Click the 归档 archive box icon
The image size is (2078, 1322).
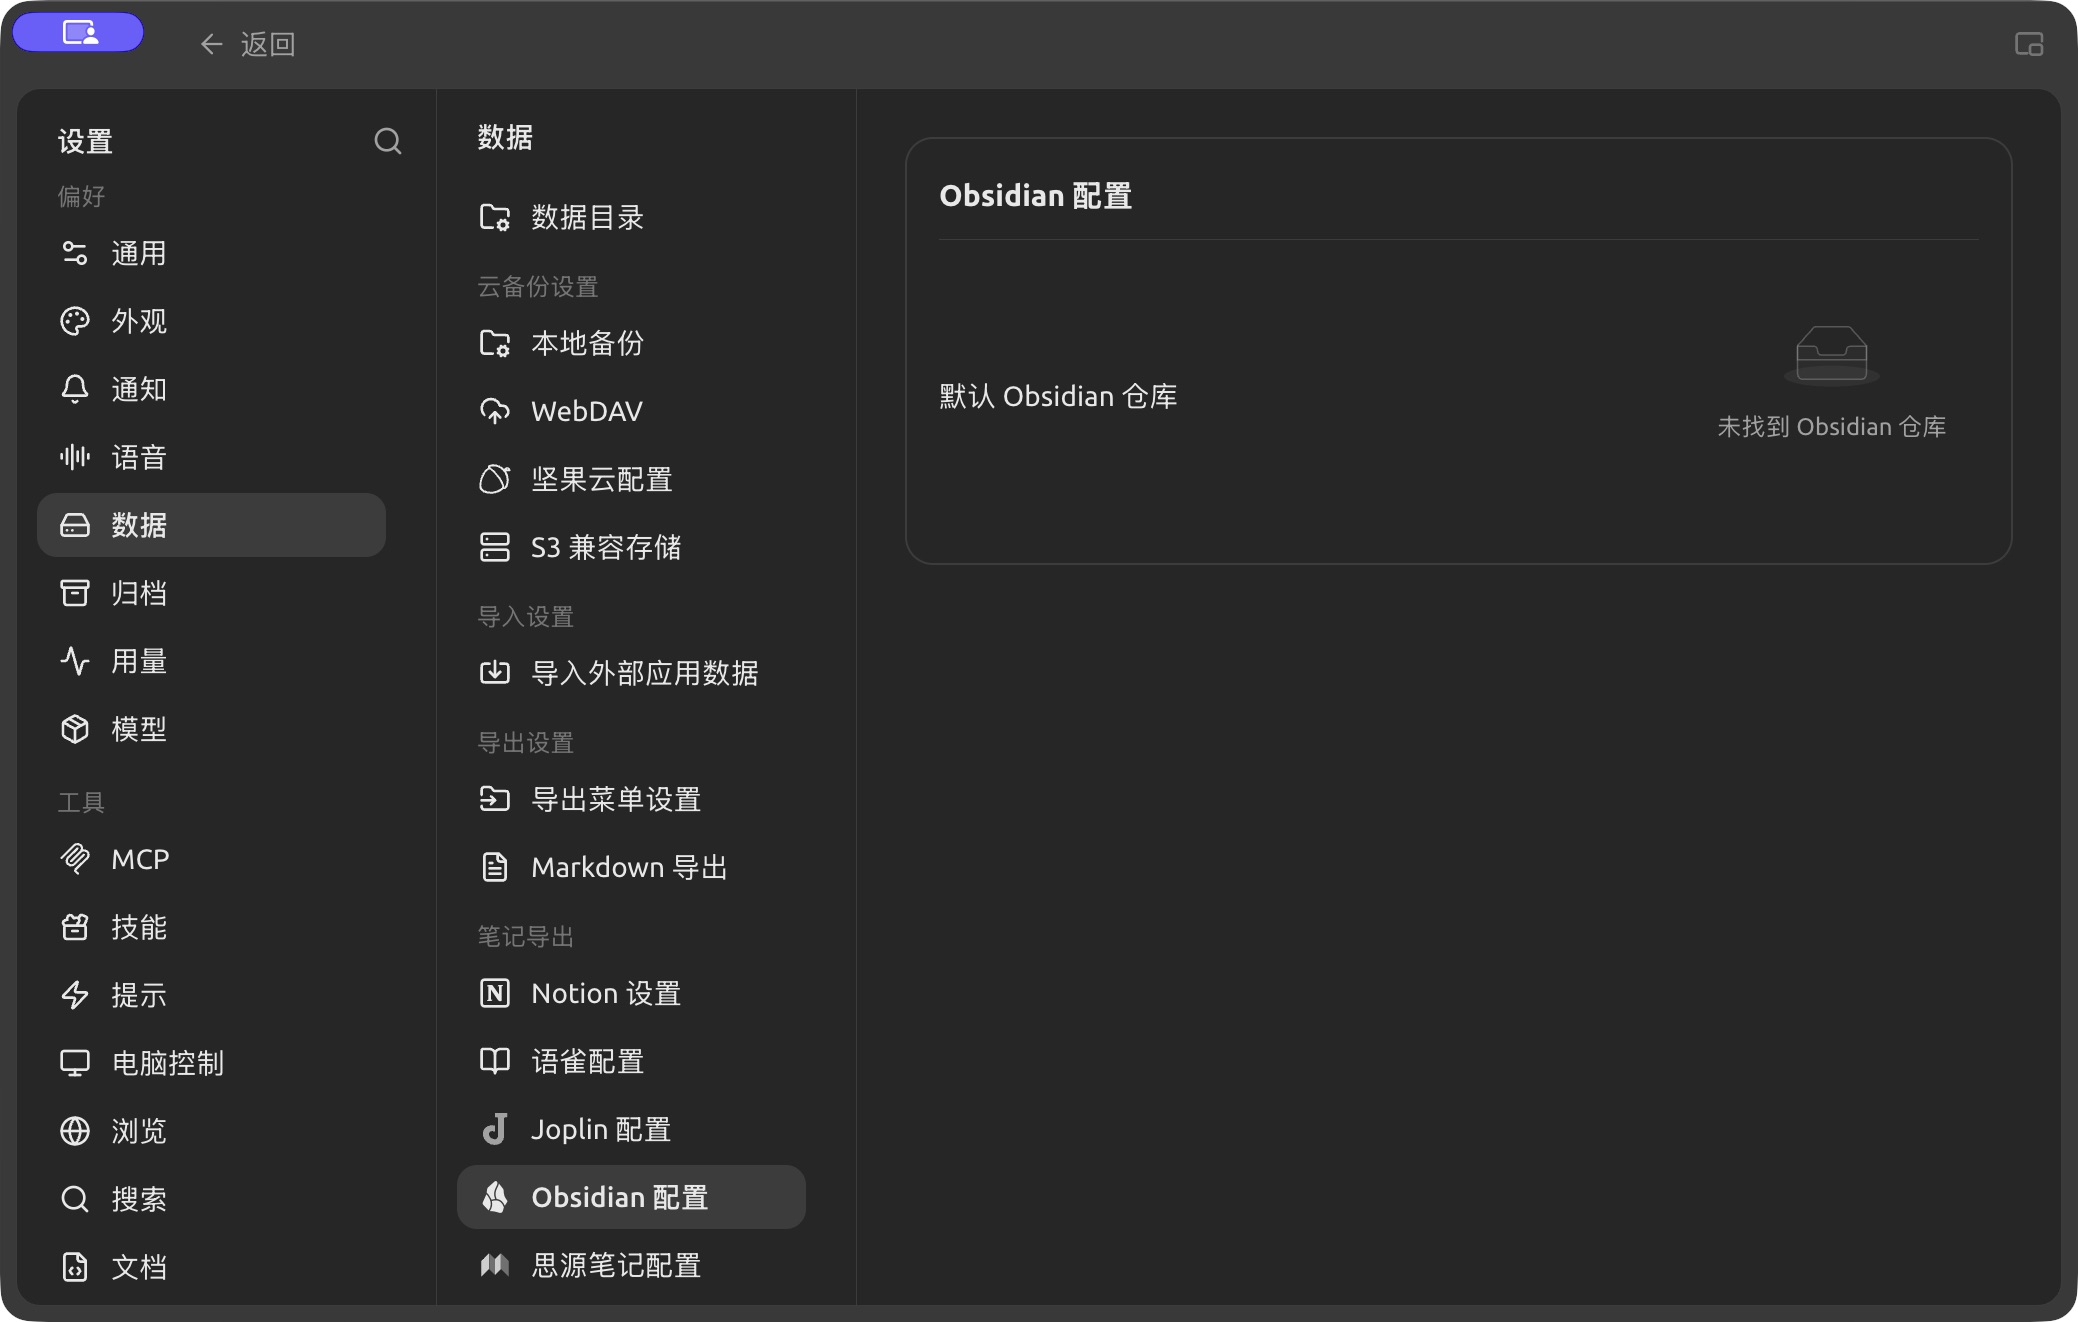coord(75,593)
